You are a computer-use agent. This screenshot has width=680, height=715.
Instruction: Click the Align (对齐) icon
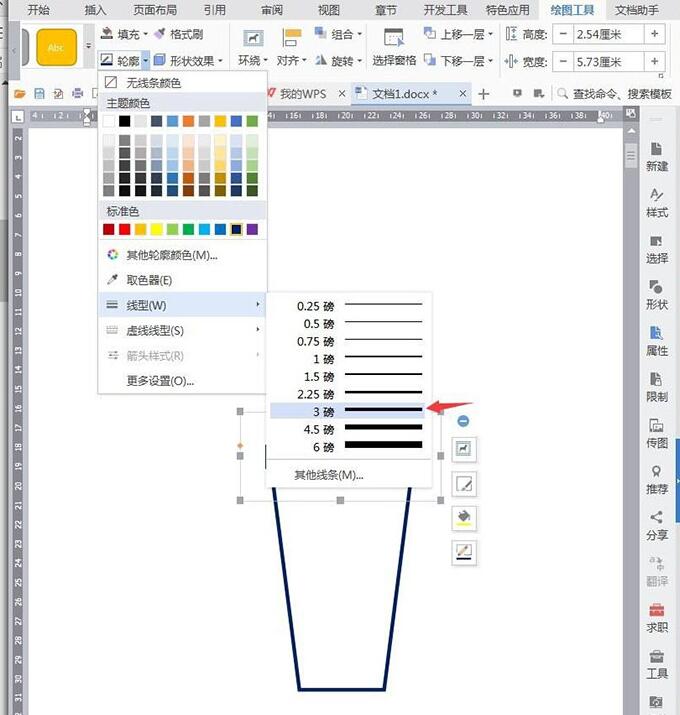click(292, 38)
